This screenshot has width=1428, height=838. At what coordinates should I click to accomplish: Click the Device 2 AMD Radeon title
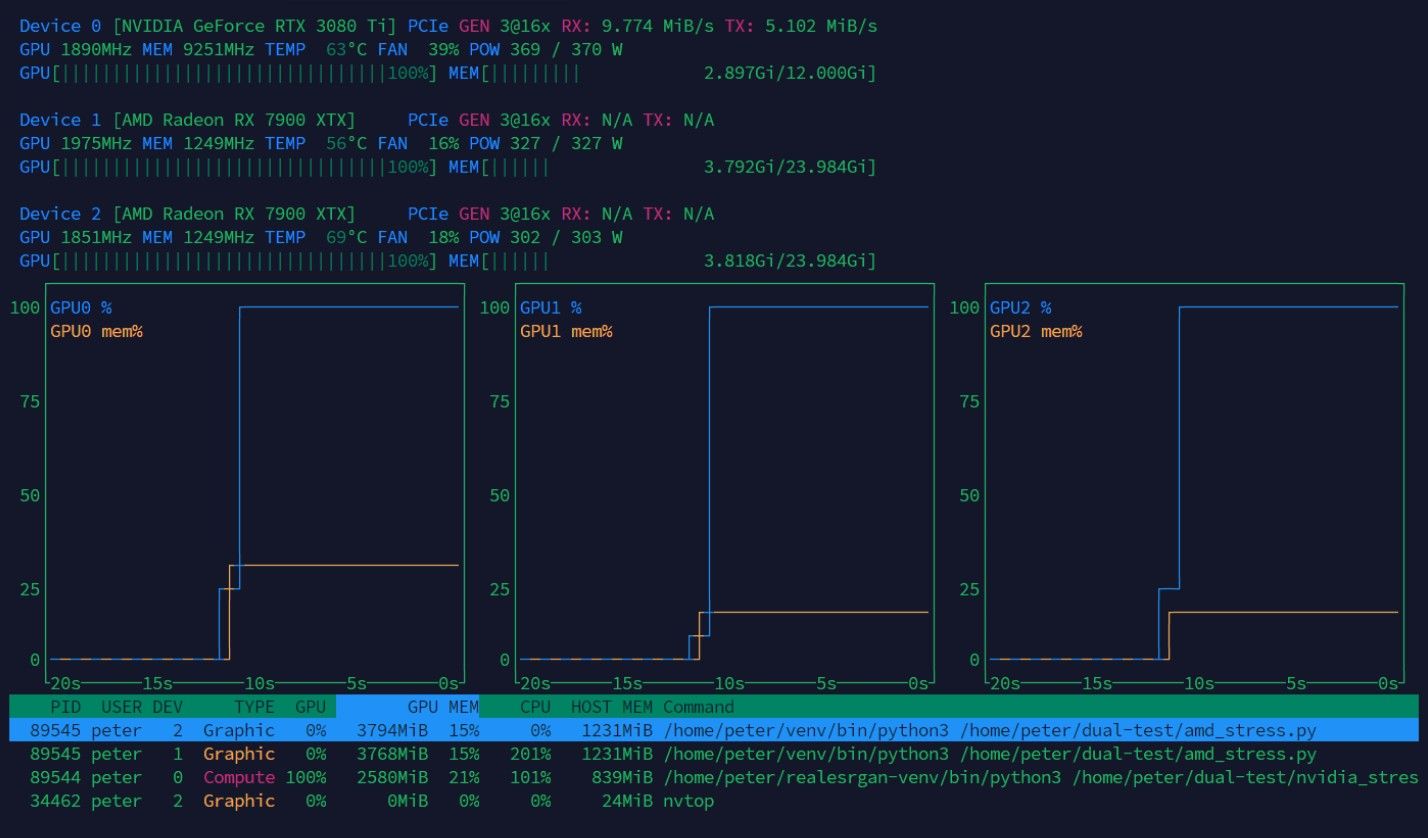(187, 214)
